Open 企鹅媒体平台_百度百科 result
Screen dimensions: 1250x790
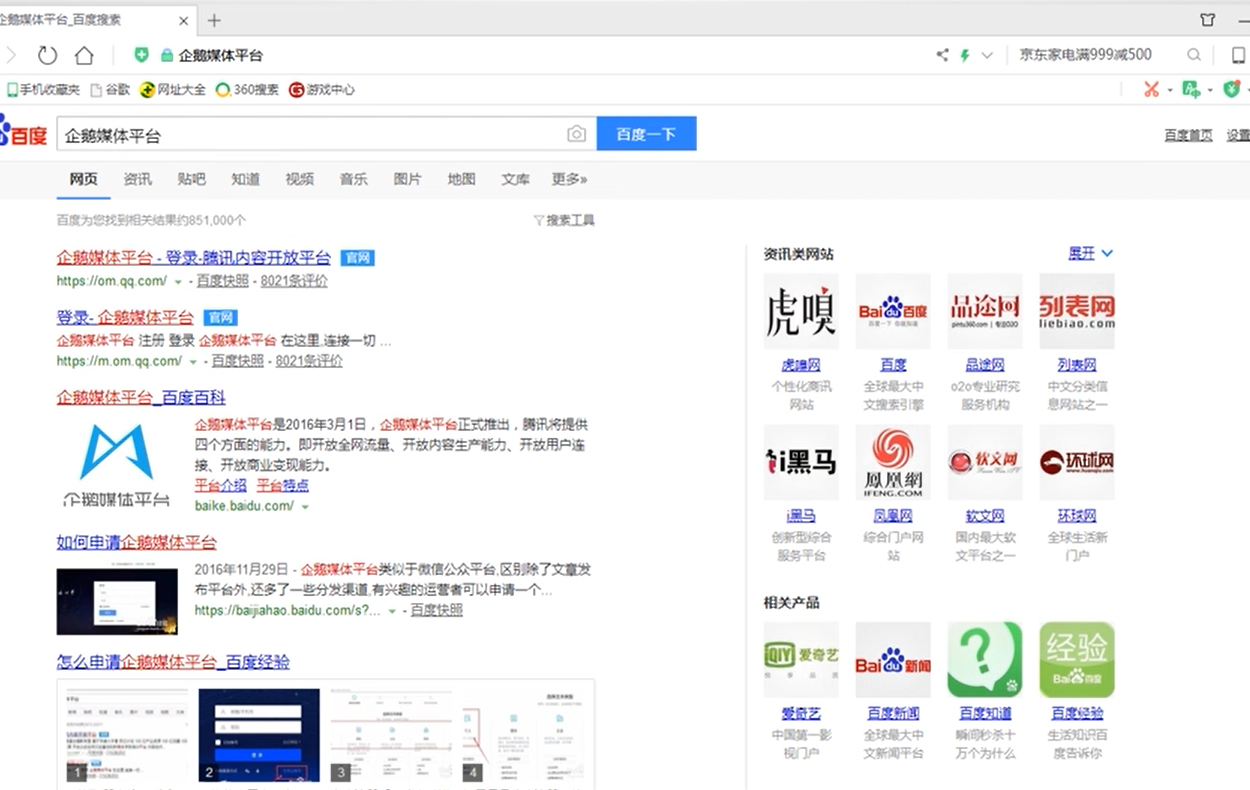coord(141,397)
